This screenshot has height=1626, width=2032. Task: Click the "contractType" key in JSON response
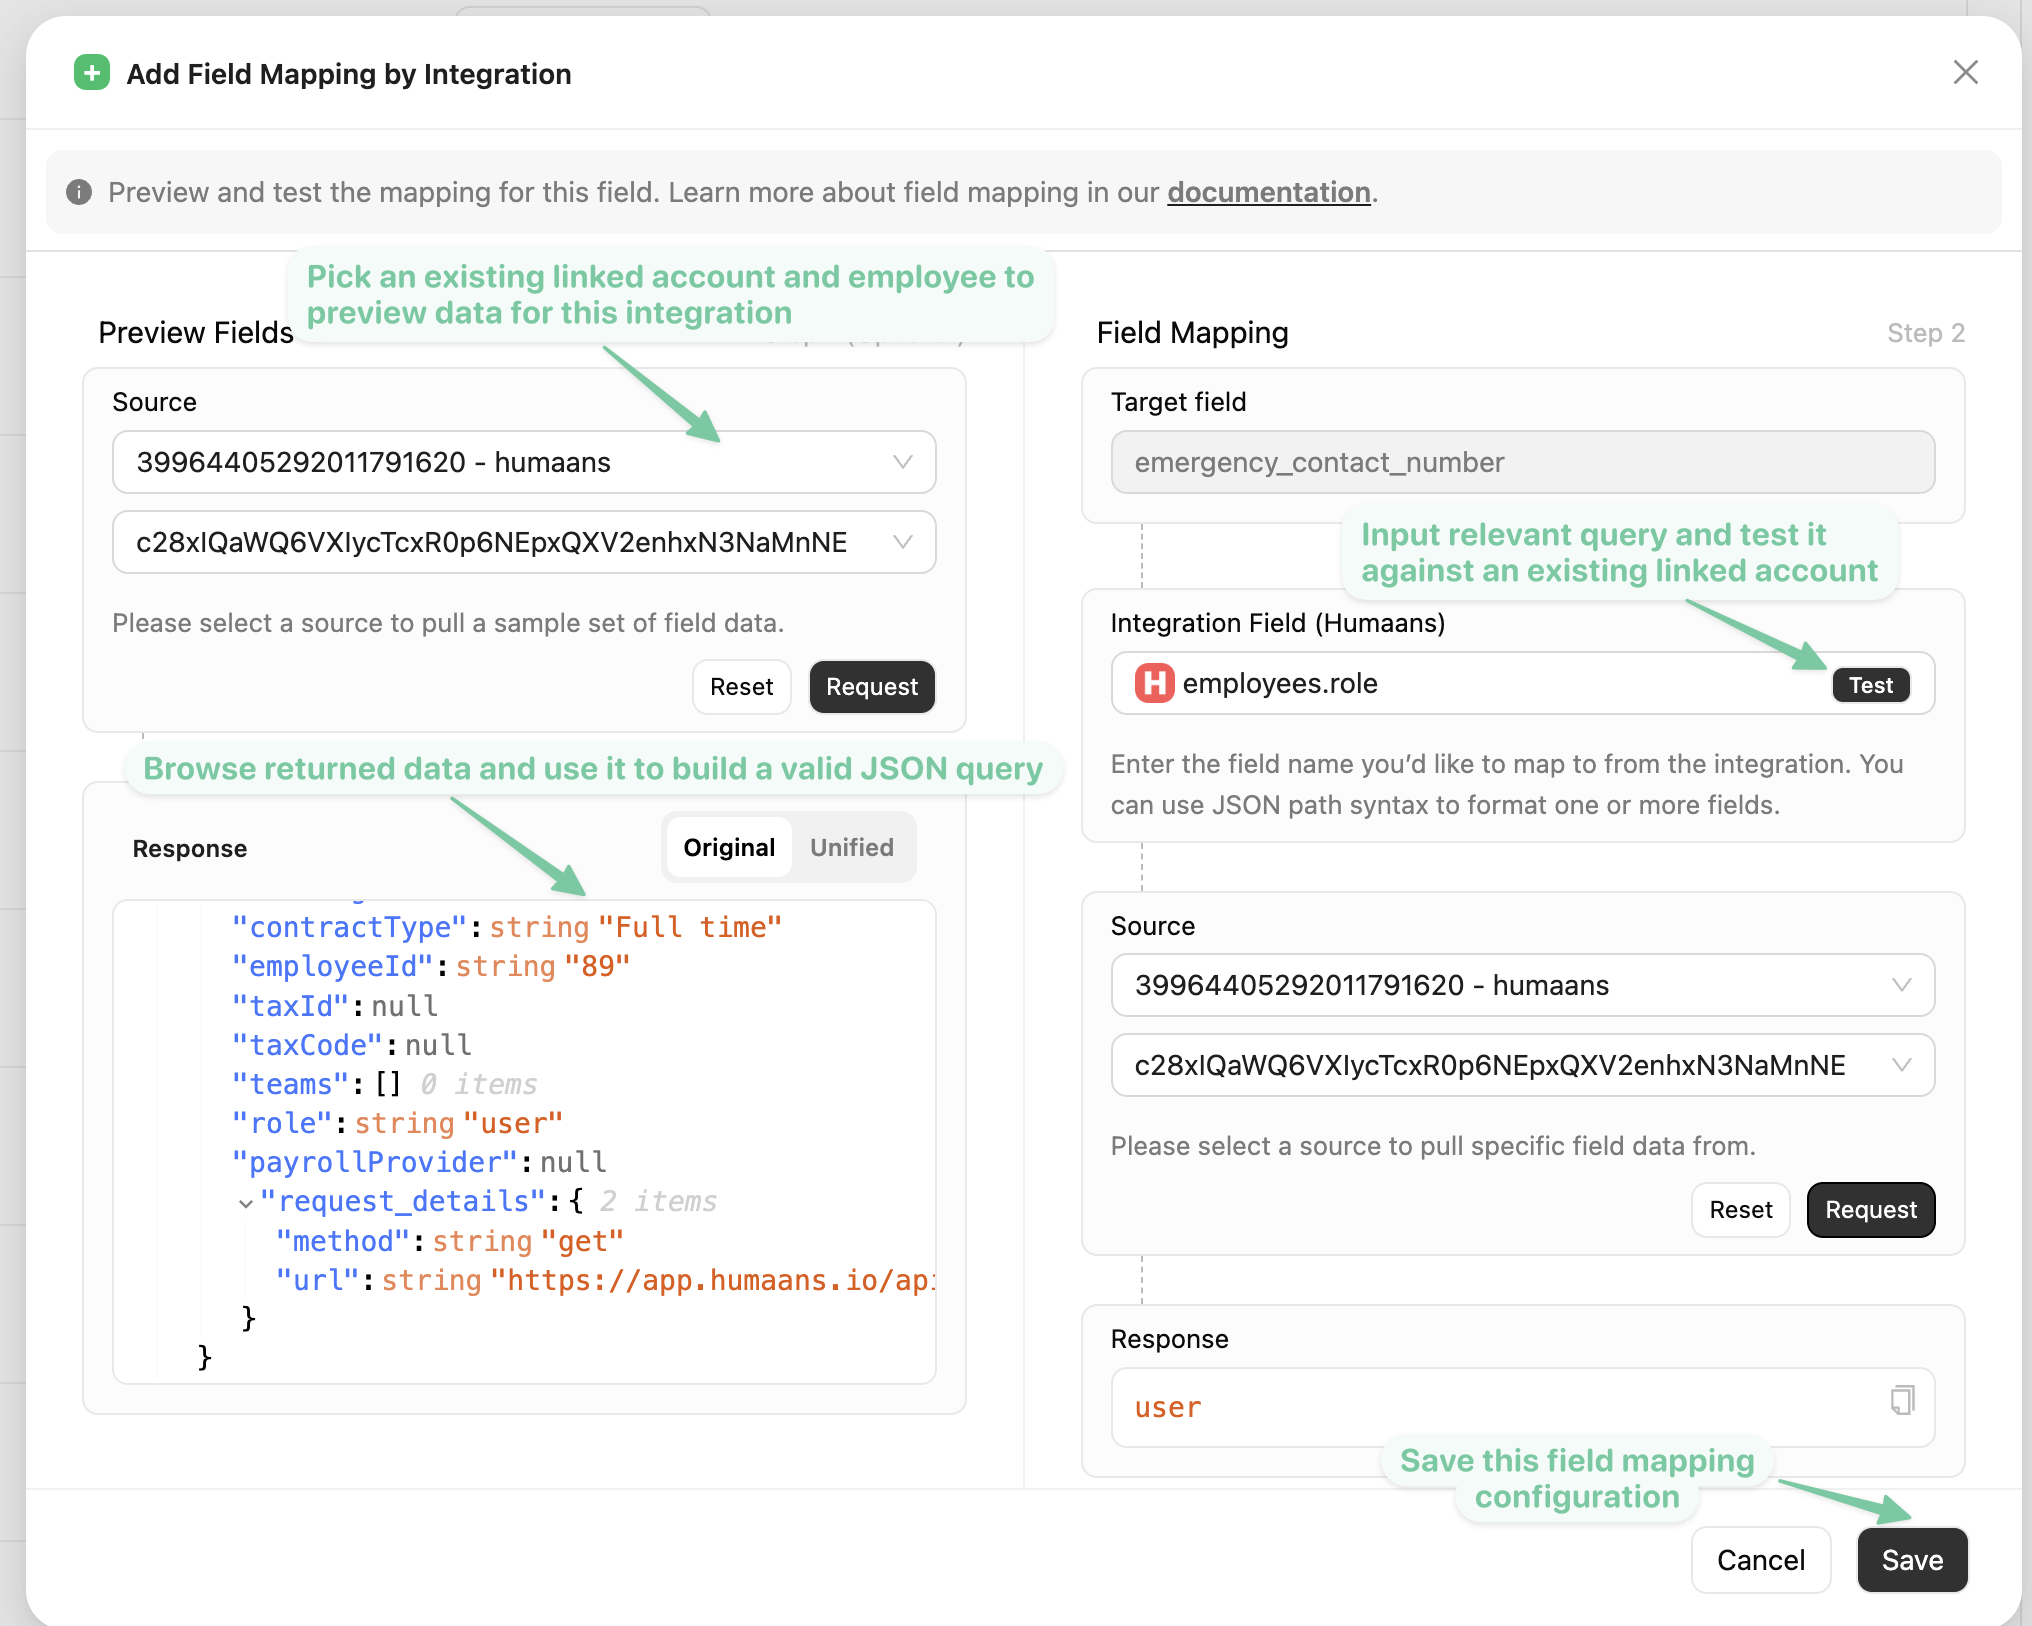click(x=349, y=927)
